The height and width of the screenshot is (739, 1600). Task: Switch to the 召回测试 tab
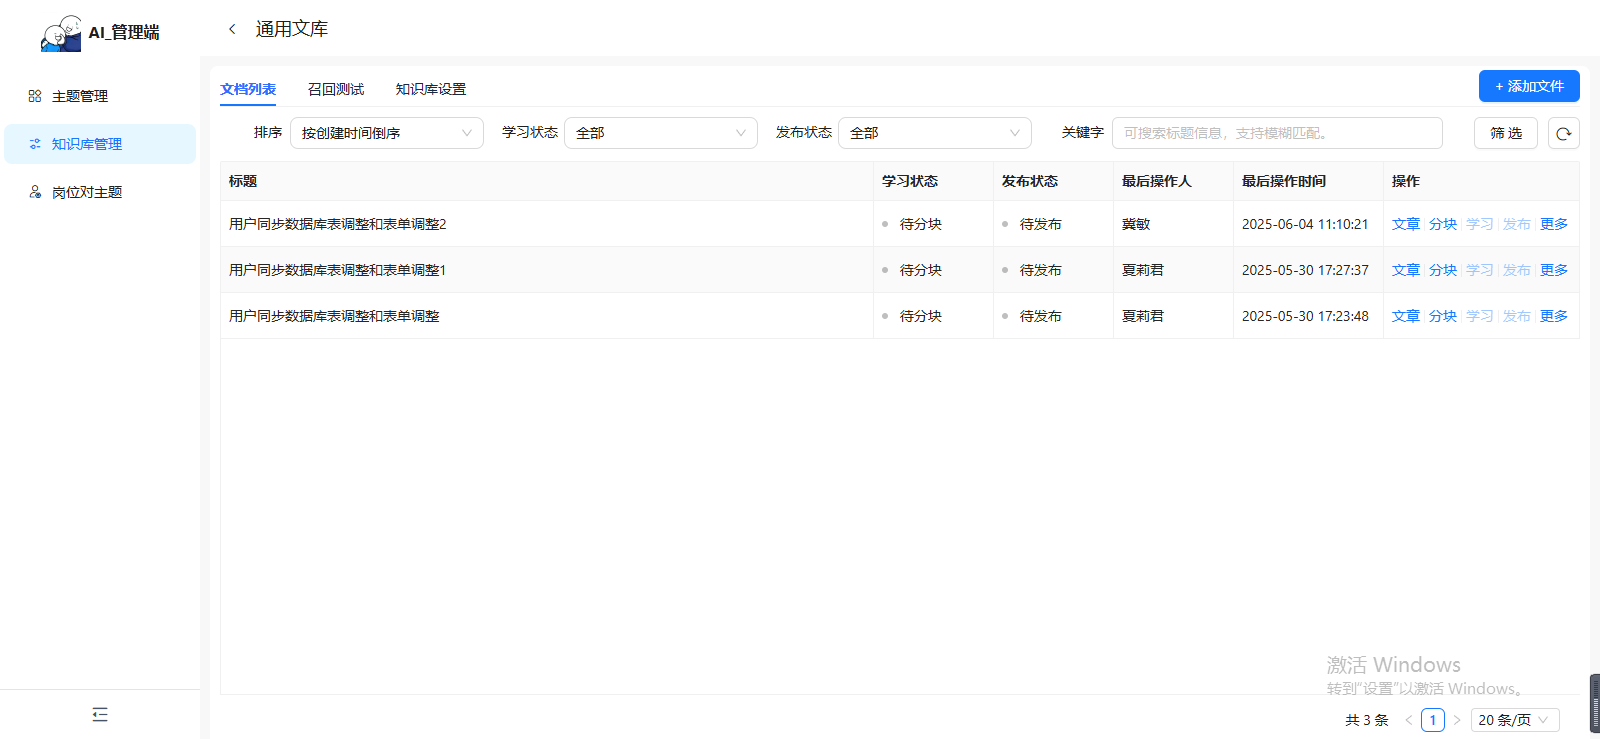click(x=336, y=89)
